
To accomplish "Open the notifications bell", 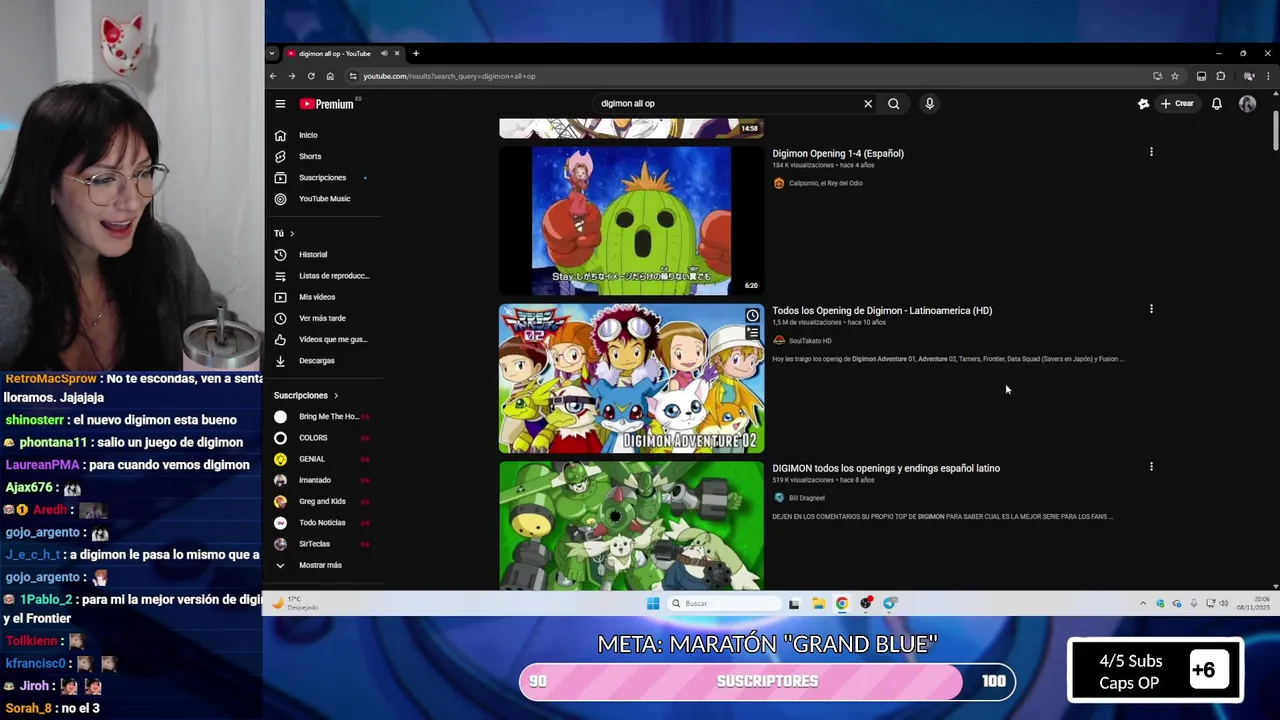I will click(x=1217, y=104).
